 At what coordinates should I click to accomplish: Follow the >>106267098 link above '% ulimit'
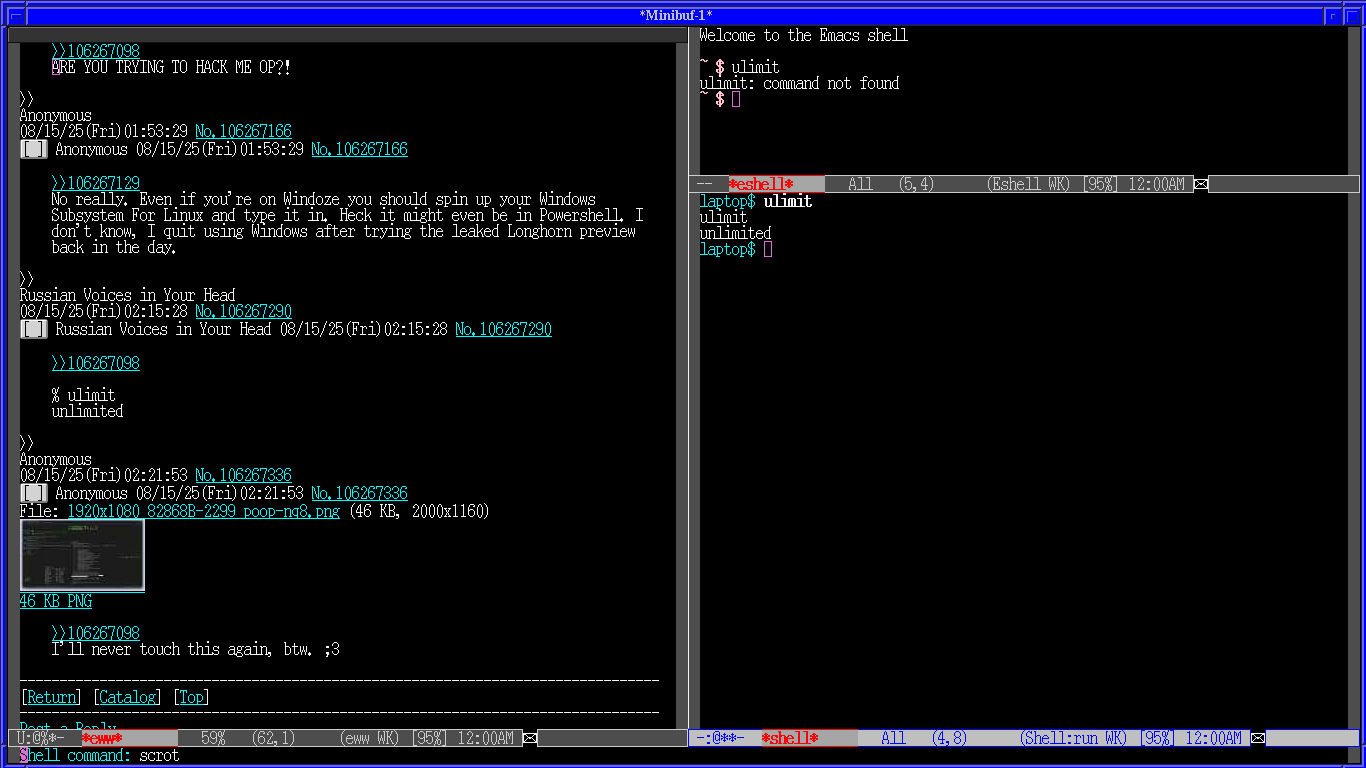coord(96,364)
